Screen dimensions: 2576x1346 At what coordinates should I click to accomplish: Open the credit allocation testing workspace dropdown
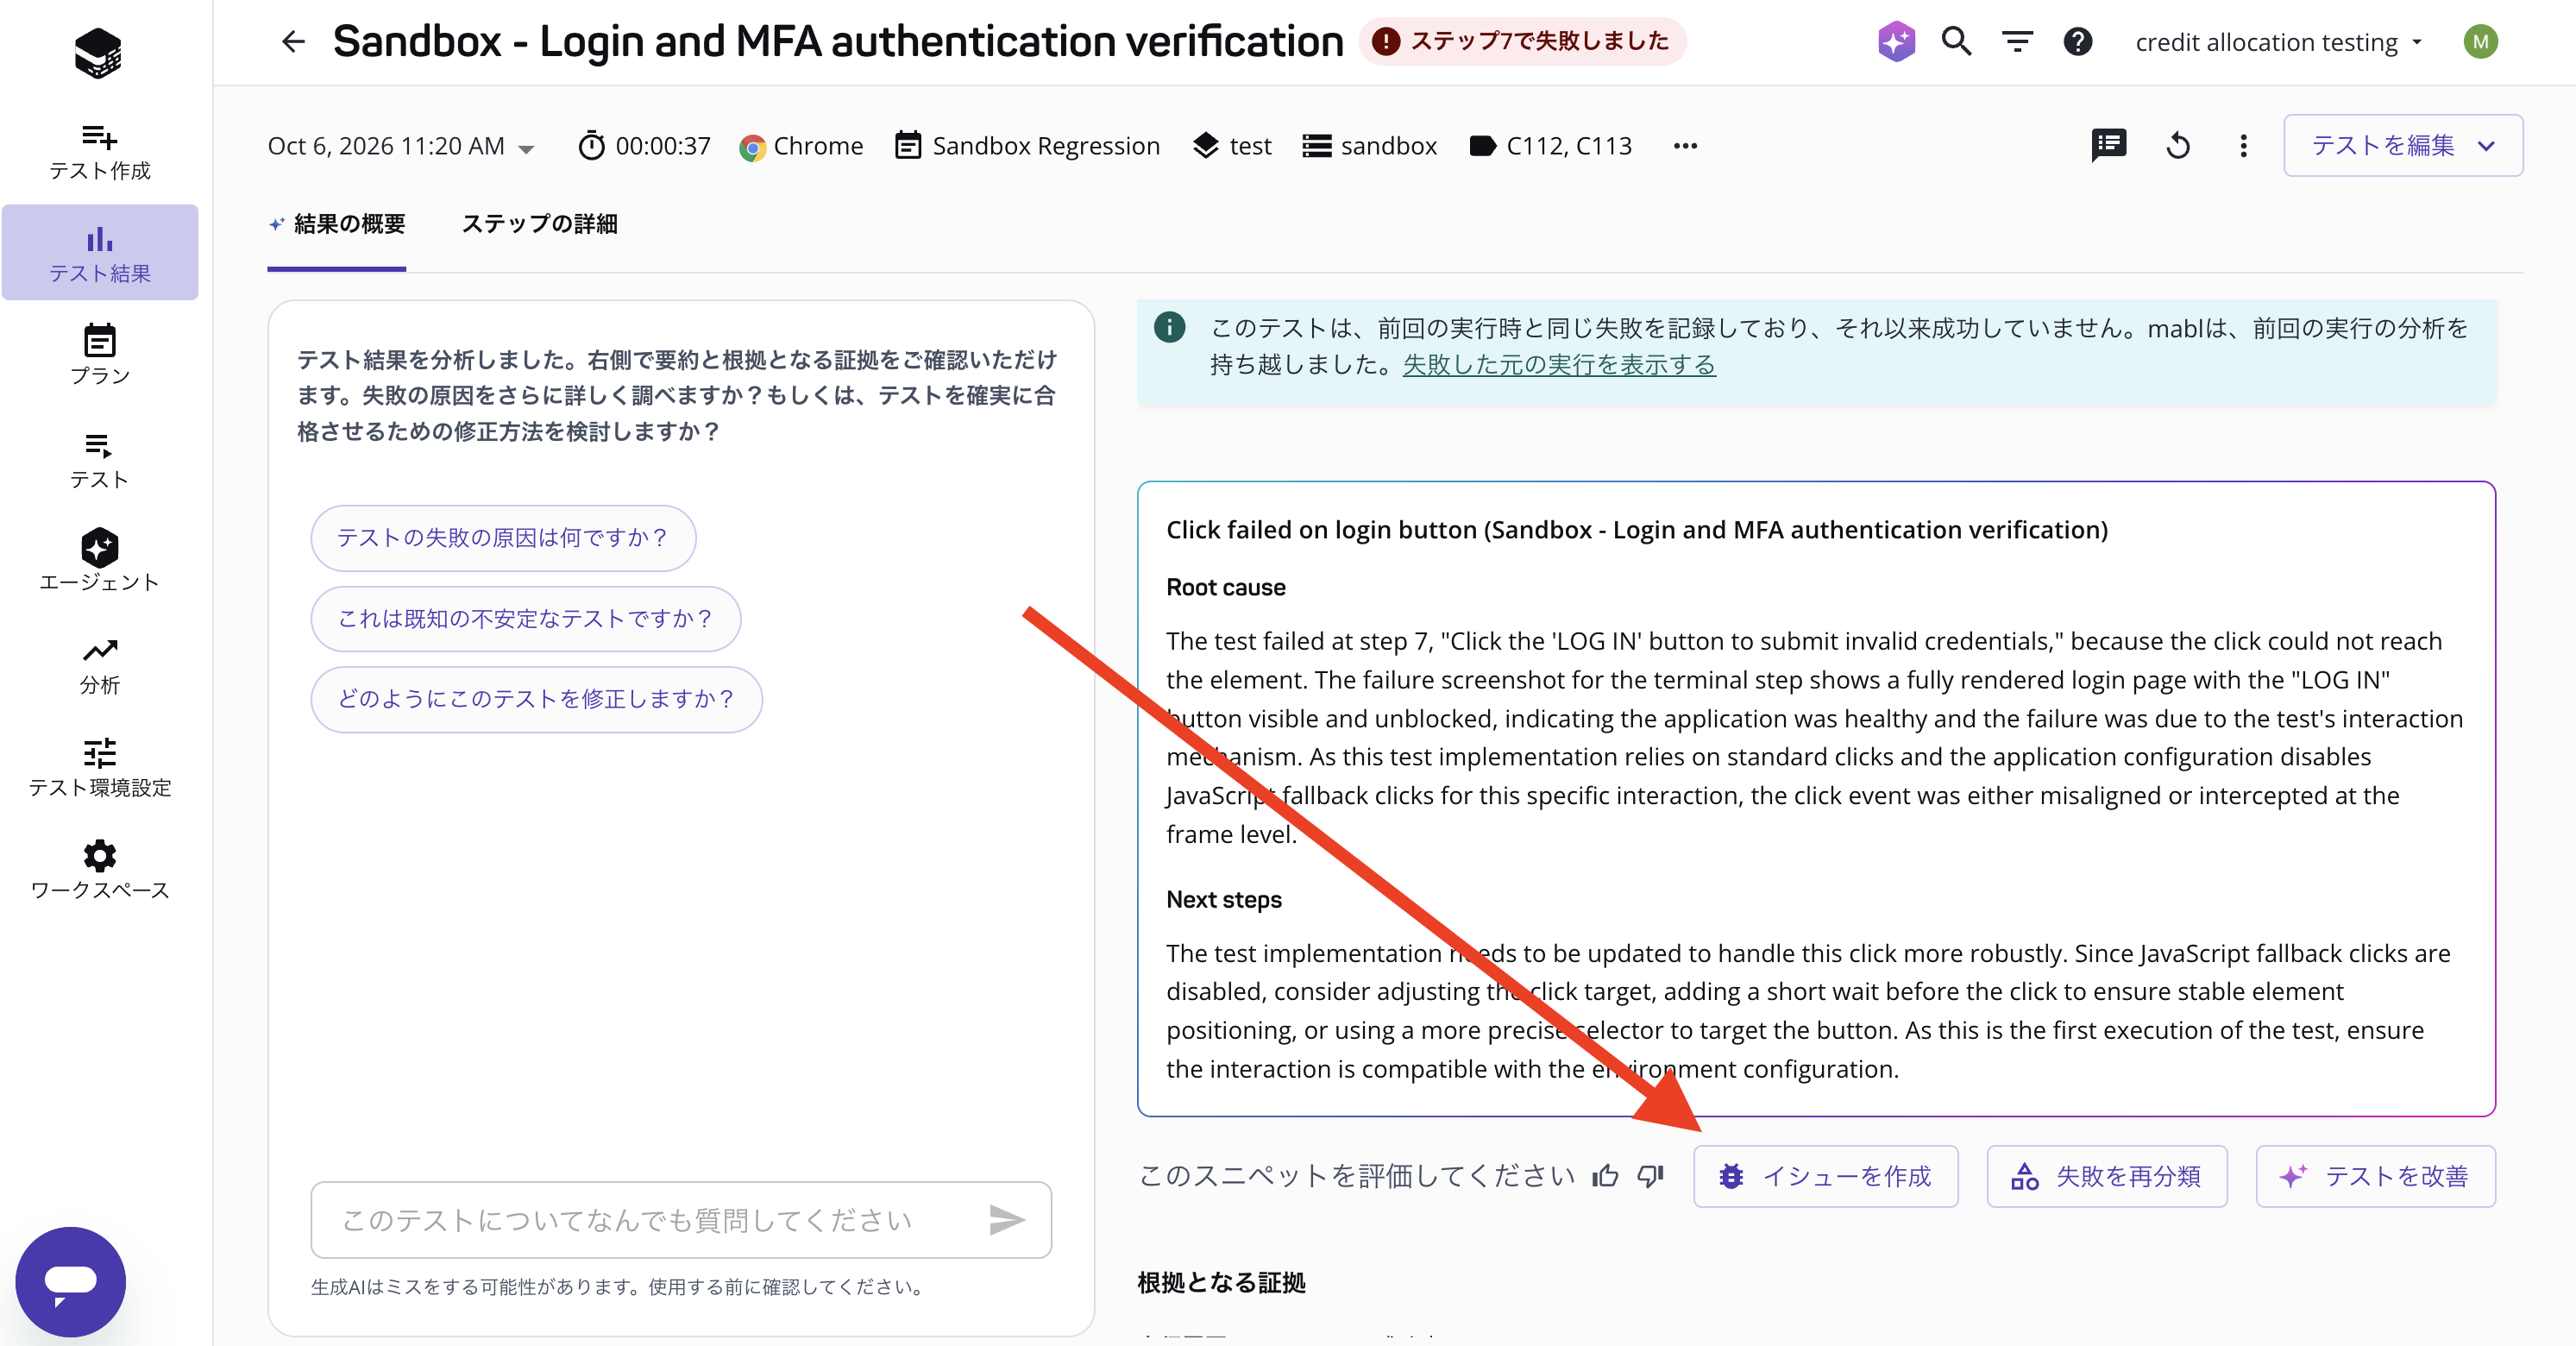pos(2278,42)
